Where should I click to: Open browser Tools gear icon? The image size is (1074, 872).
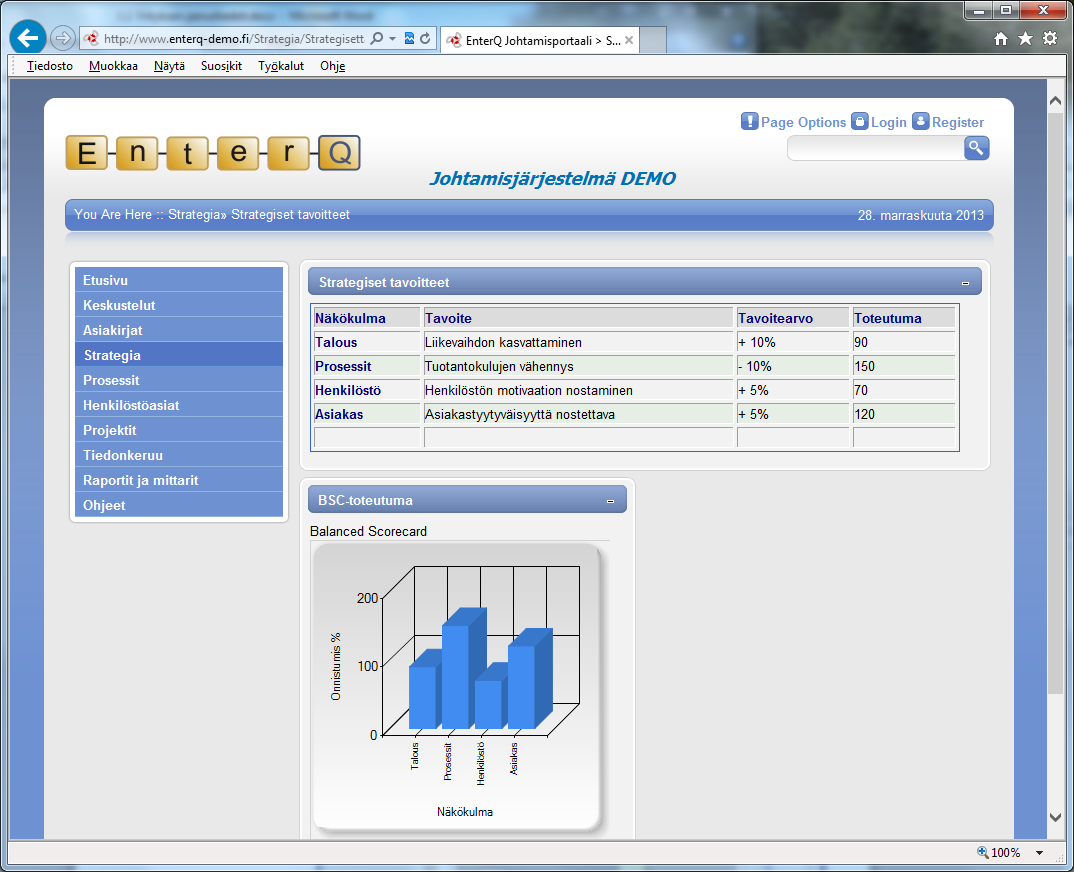tap(1050, 38)
